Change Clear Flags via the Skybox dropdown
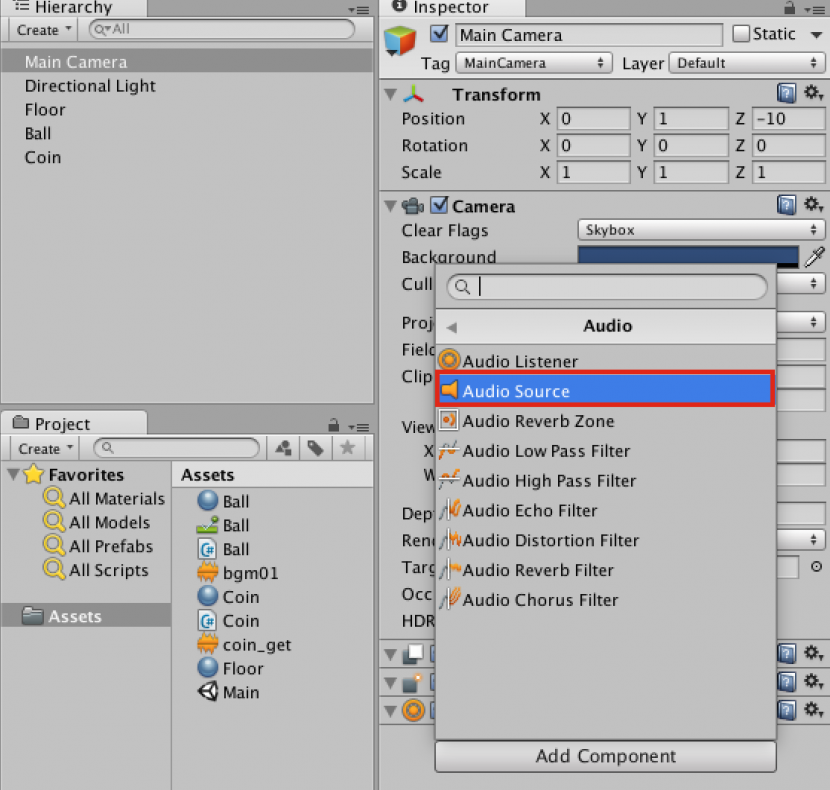Viewport: 830px width, 790px height. (700, 230)
